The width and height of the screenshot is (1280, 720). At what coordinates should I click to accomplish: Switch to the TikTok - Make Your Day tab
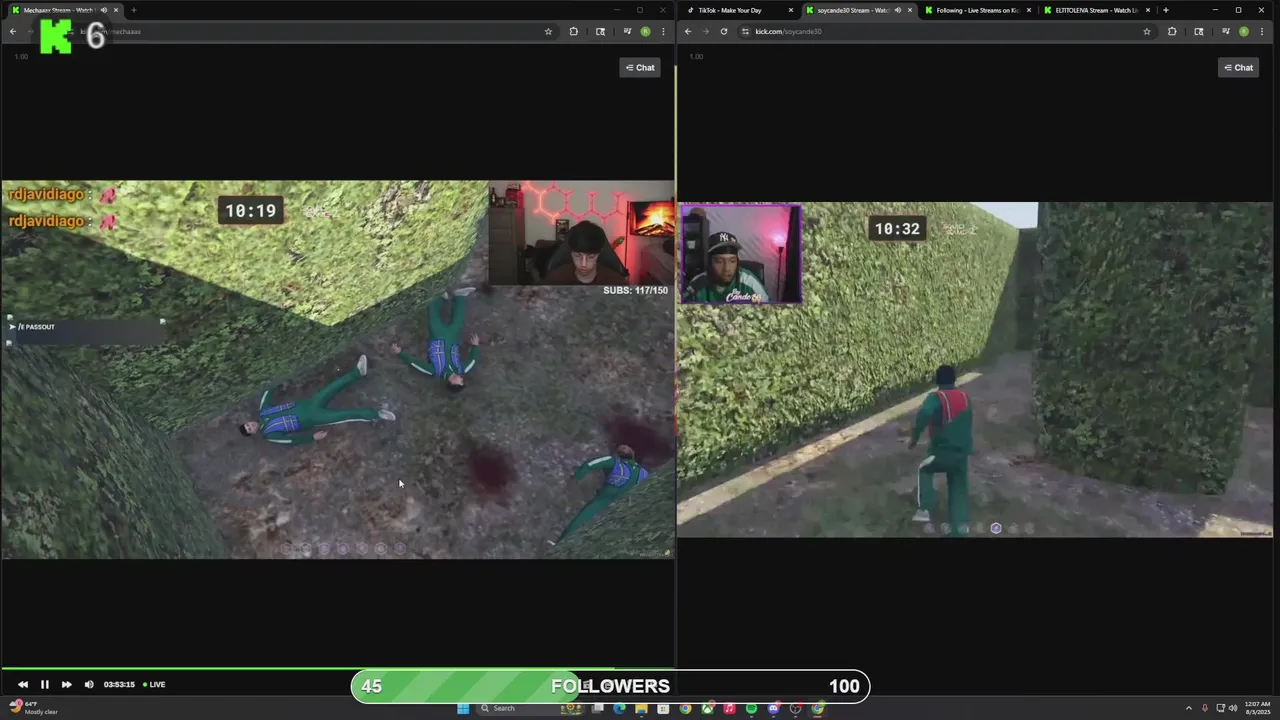[740, 10]
